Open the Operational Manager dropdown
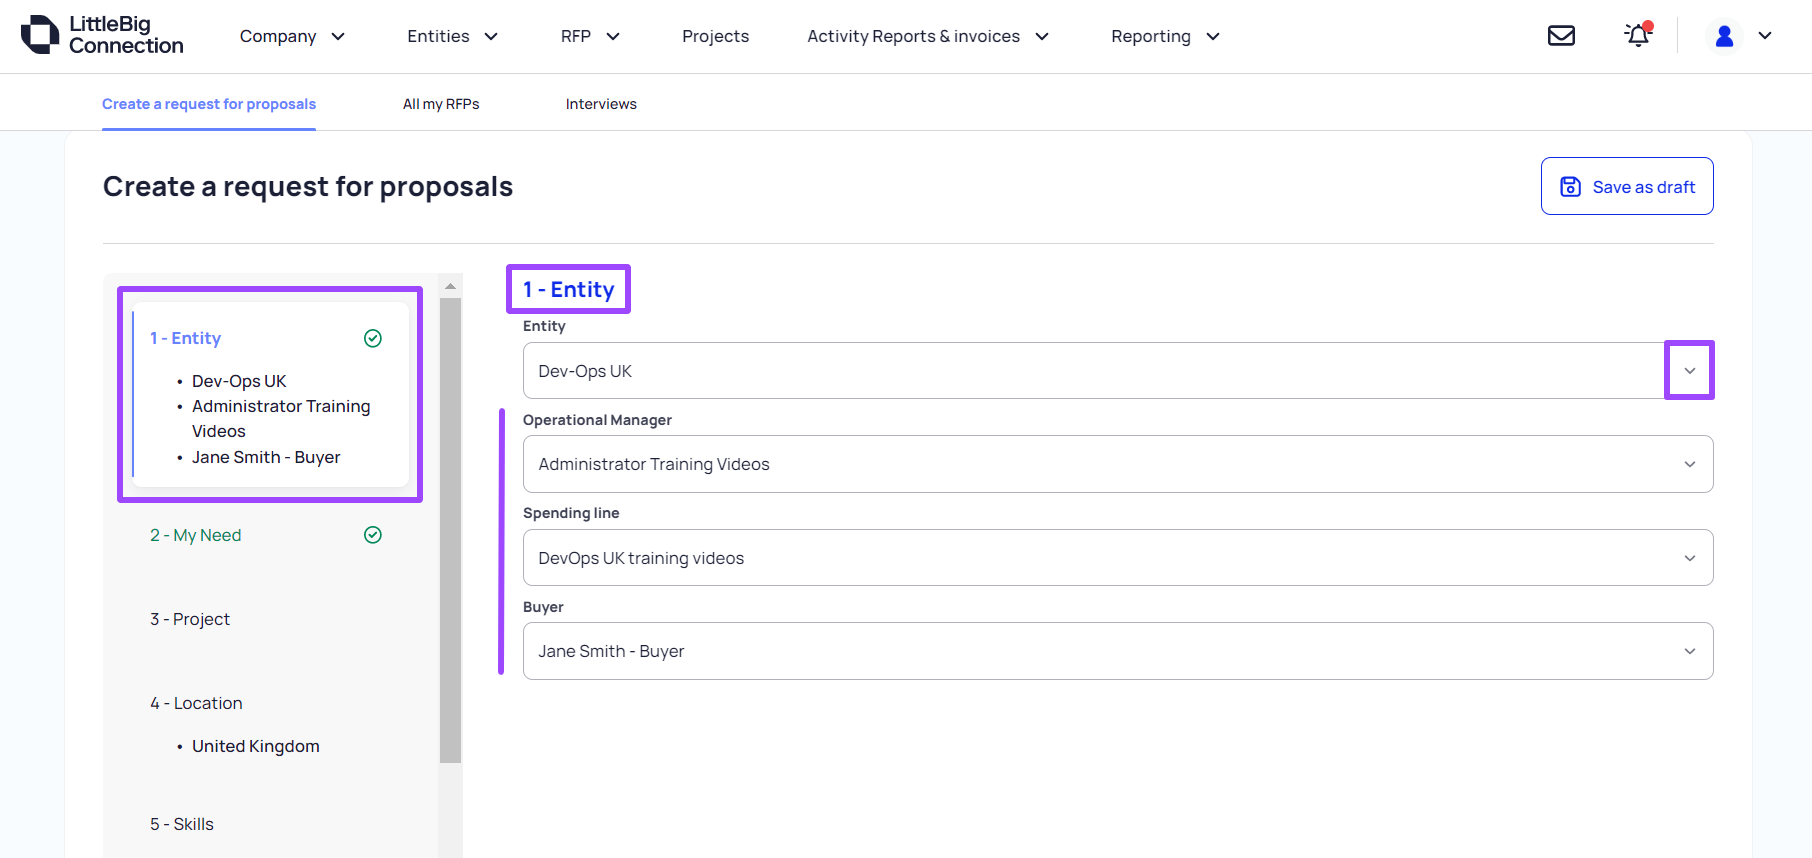 (1118, 464)
